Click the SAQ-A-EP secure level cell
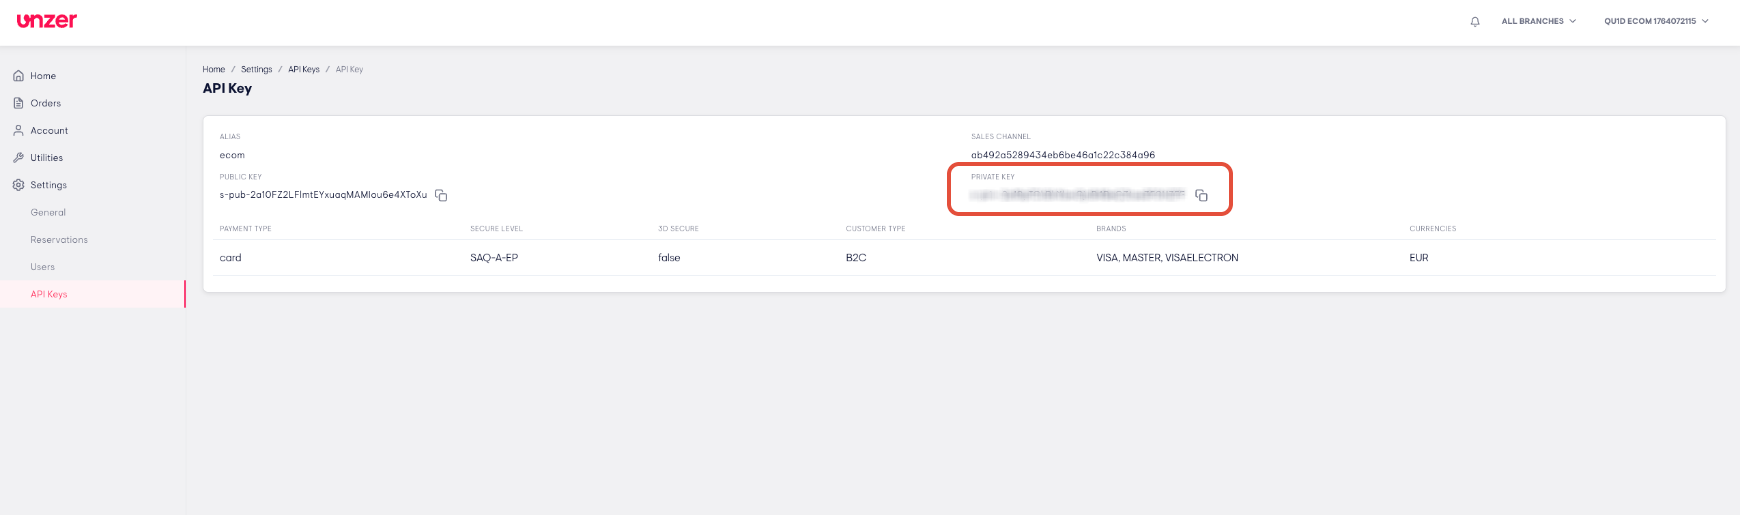Image resolution: width=1740 pixels, height=515 pixels. (494, 258)
